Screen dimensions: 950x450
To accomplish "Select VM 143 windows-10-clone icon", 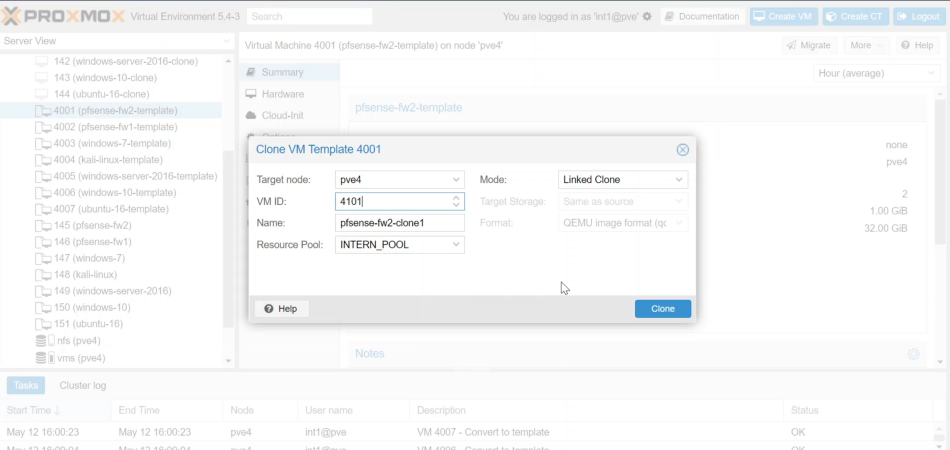I will tap(41, 78).
